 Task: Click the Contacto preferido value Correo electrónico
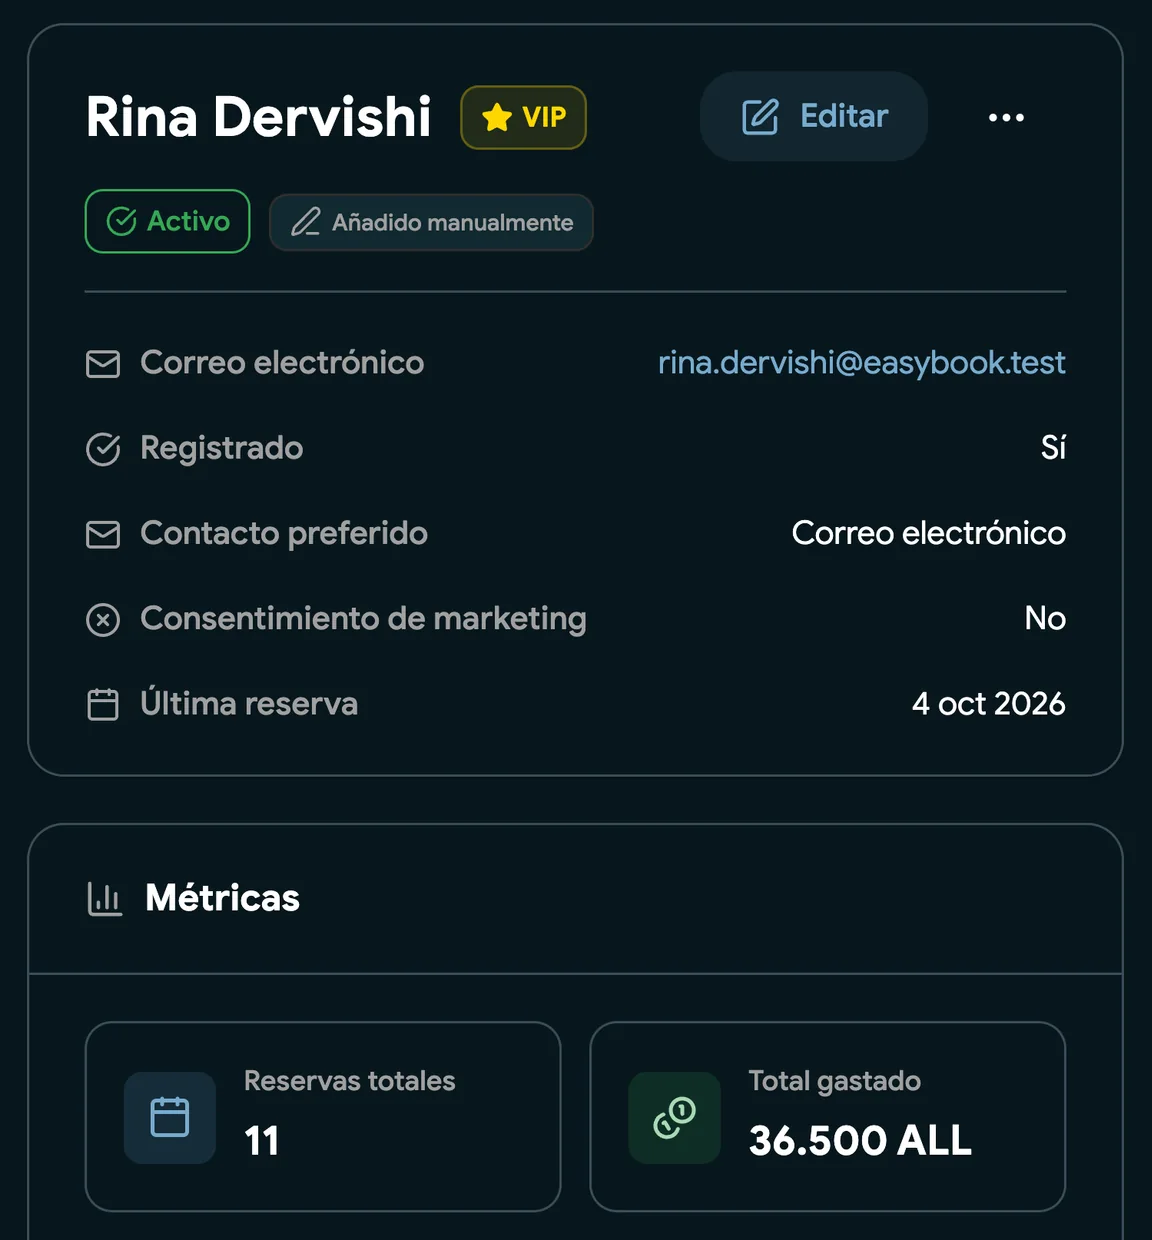coord(928,533)
